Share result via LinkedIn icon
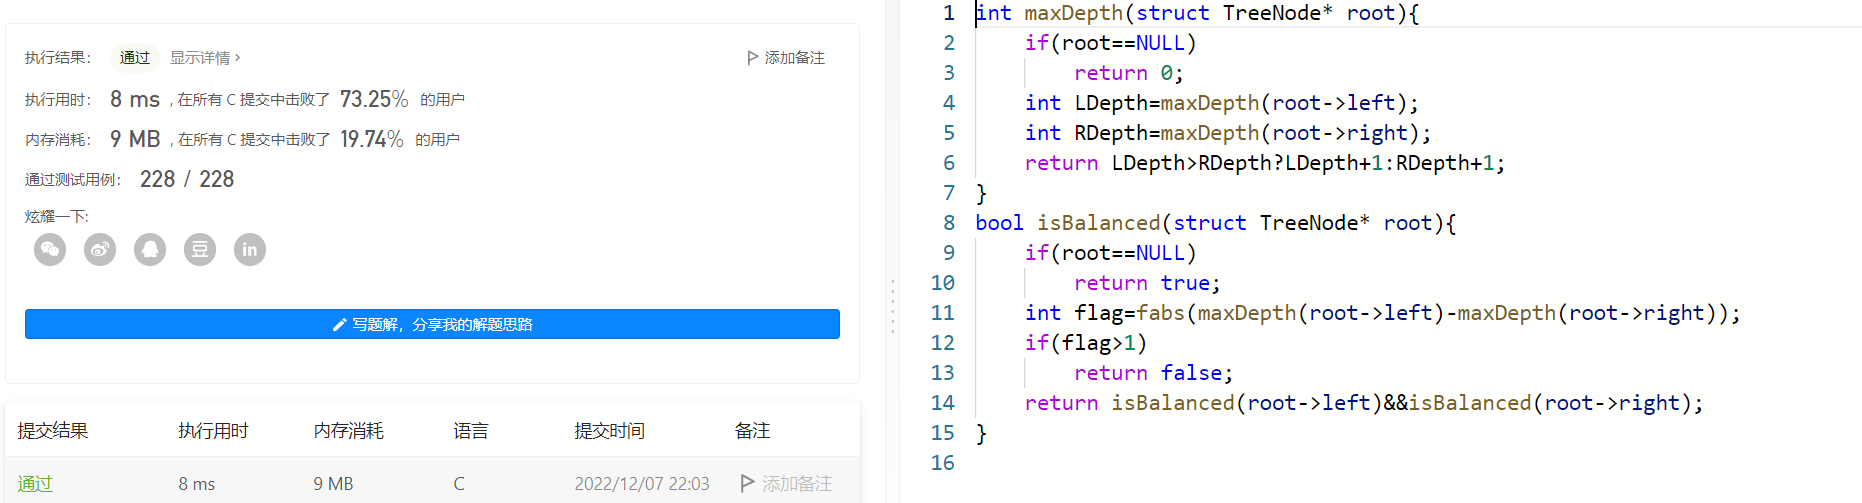Viewport: 1862px width, 503px height. [x=250, y=249]
